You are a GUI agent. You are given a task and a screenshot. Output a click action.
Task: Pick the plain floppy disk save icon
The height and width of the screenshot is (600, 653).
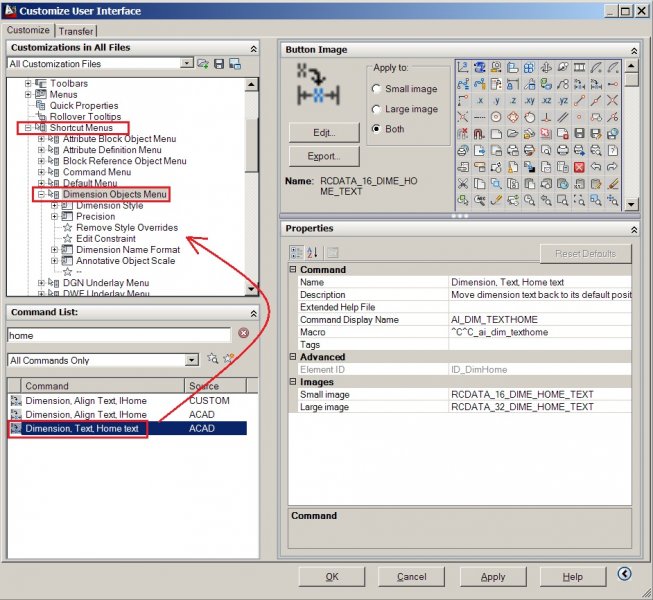[x=579, y=134]
